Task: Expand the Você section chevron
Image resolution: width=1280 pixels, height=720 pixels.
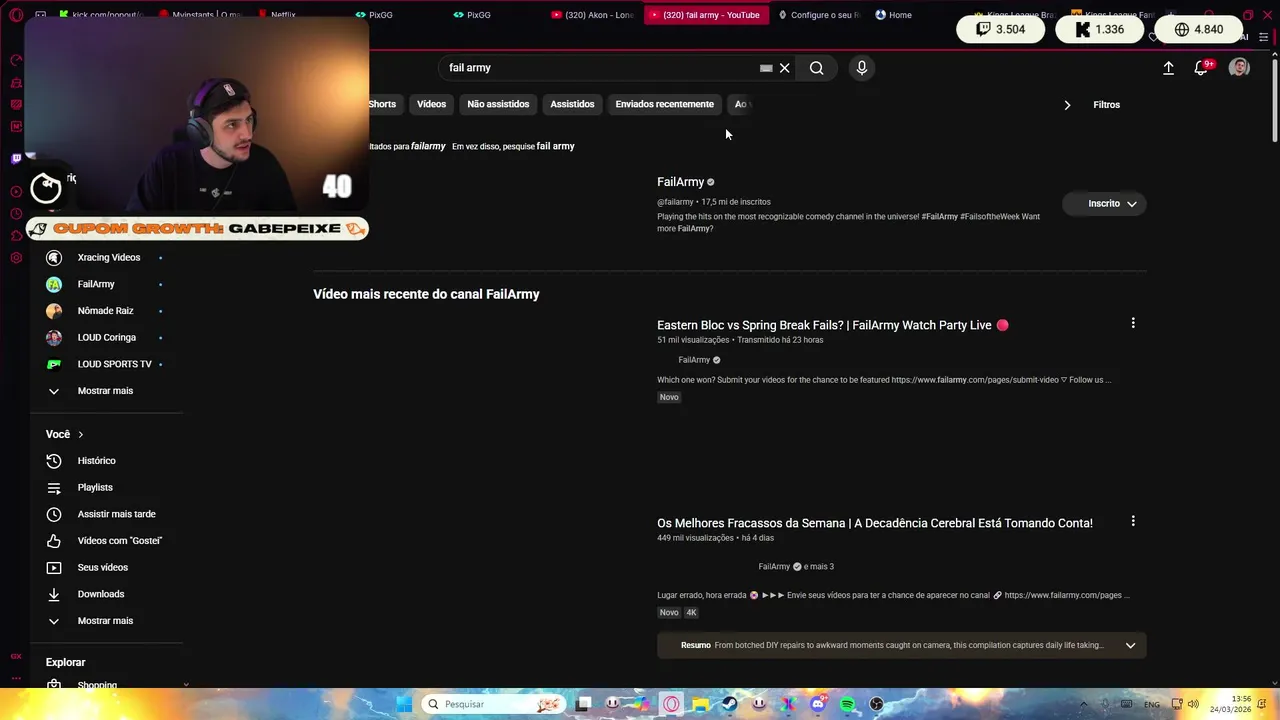Action: 80,435
